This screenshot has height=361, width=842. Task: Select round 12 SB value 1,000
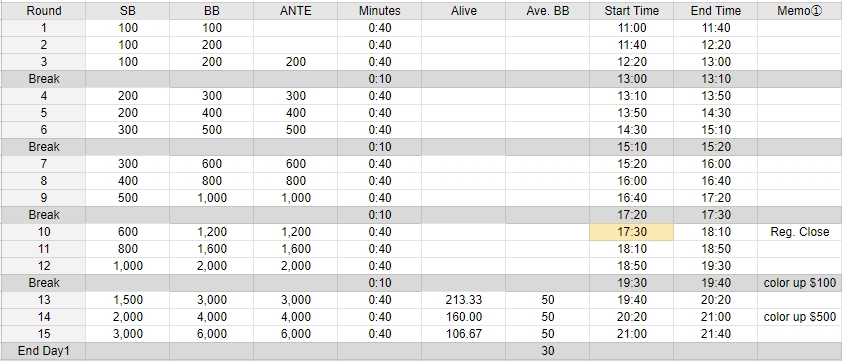(x=128, y=266)
